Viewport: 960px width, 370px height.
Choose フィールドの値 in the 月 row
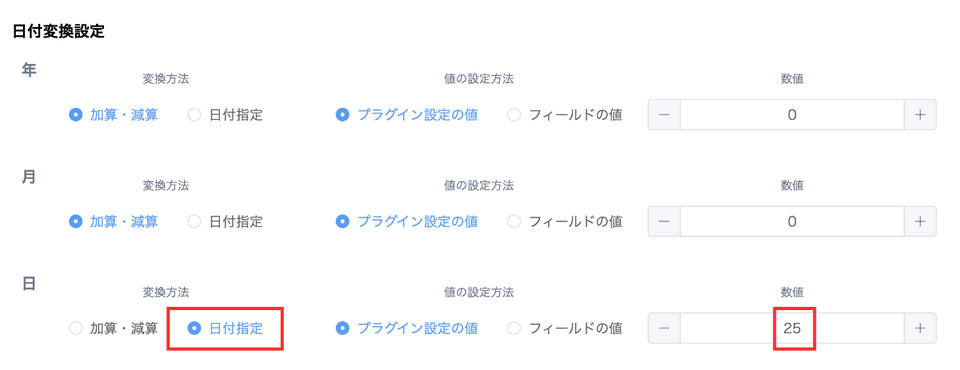pos(565,221)
